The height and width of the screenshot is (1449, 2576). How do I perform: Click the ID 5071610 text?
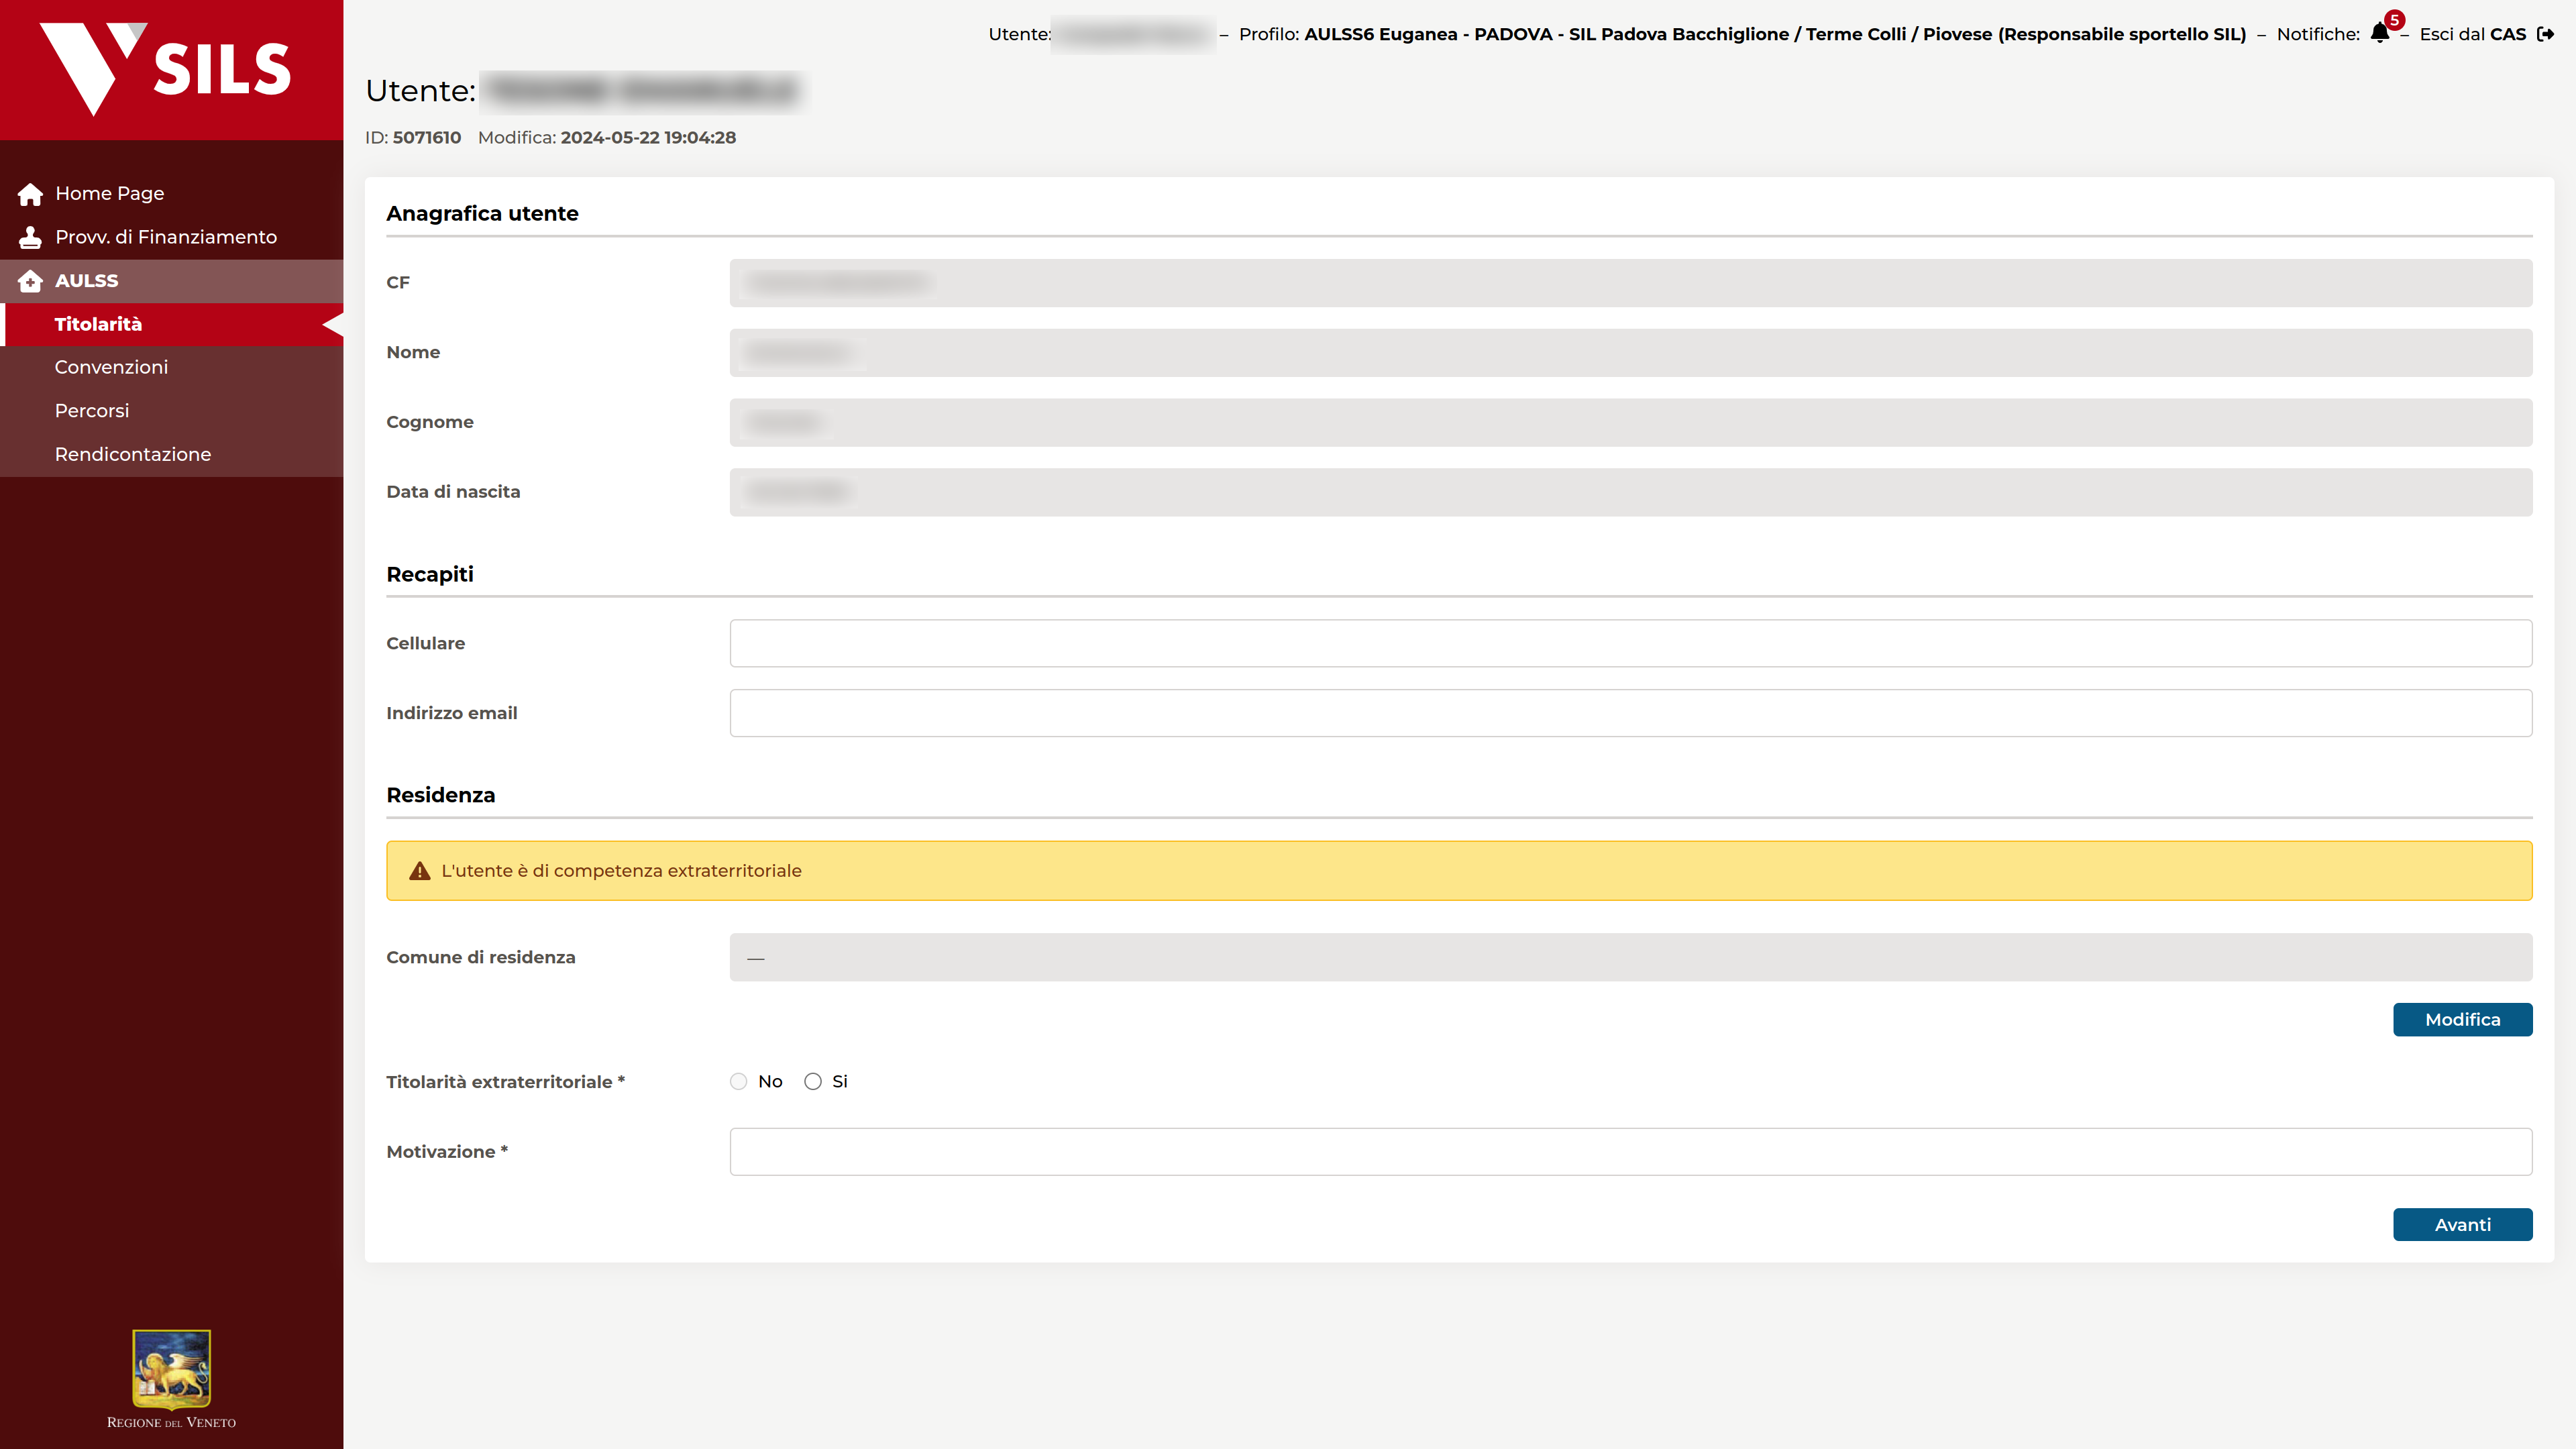tap(413, 138)
